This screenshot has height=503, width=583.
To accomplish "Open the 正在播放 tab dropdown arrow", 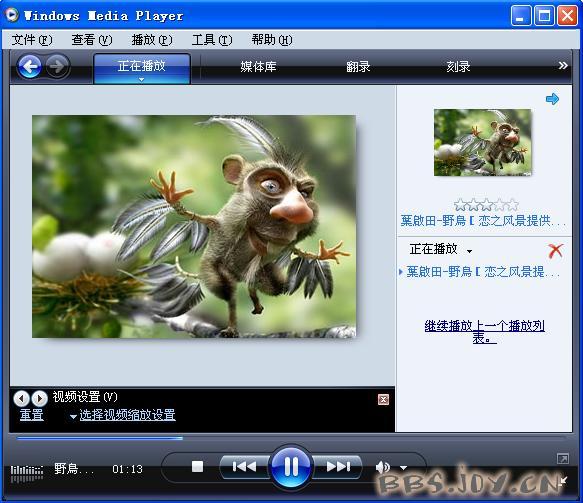I will [141, 80].
